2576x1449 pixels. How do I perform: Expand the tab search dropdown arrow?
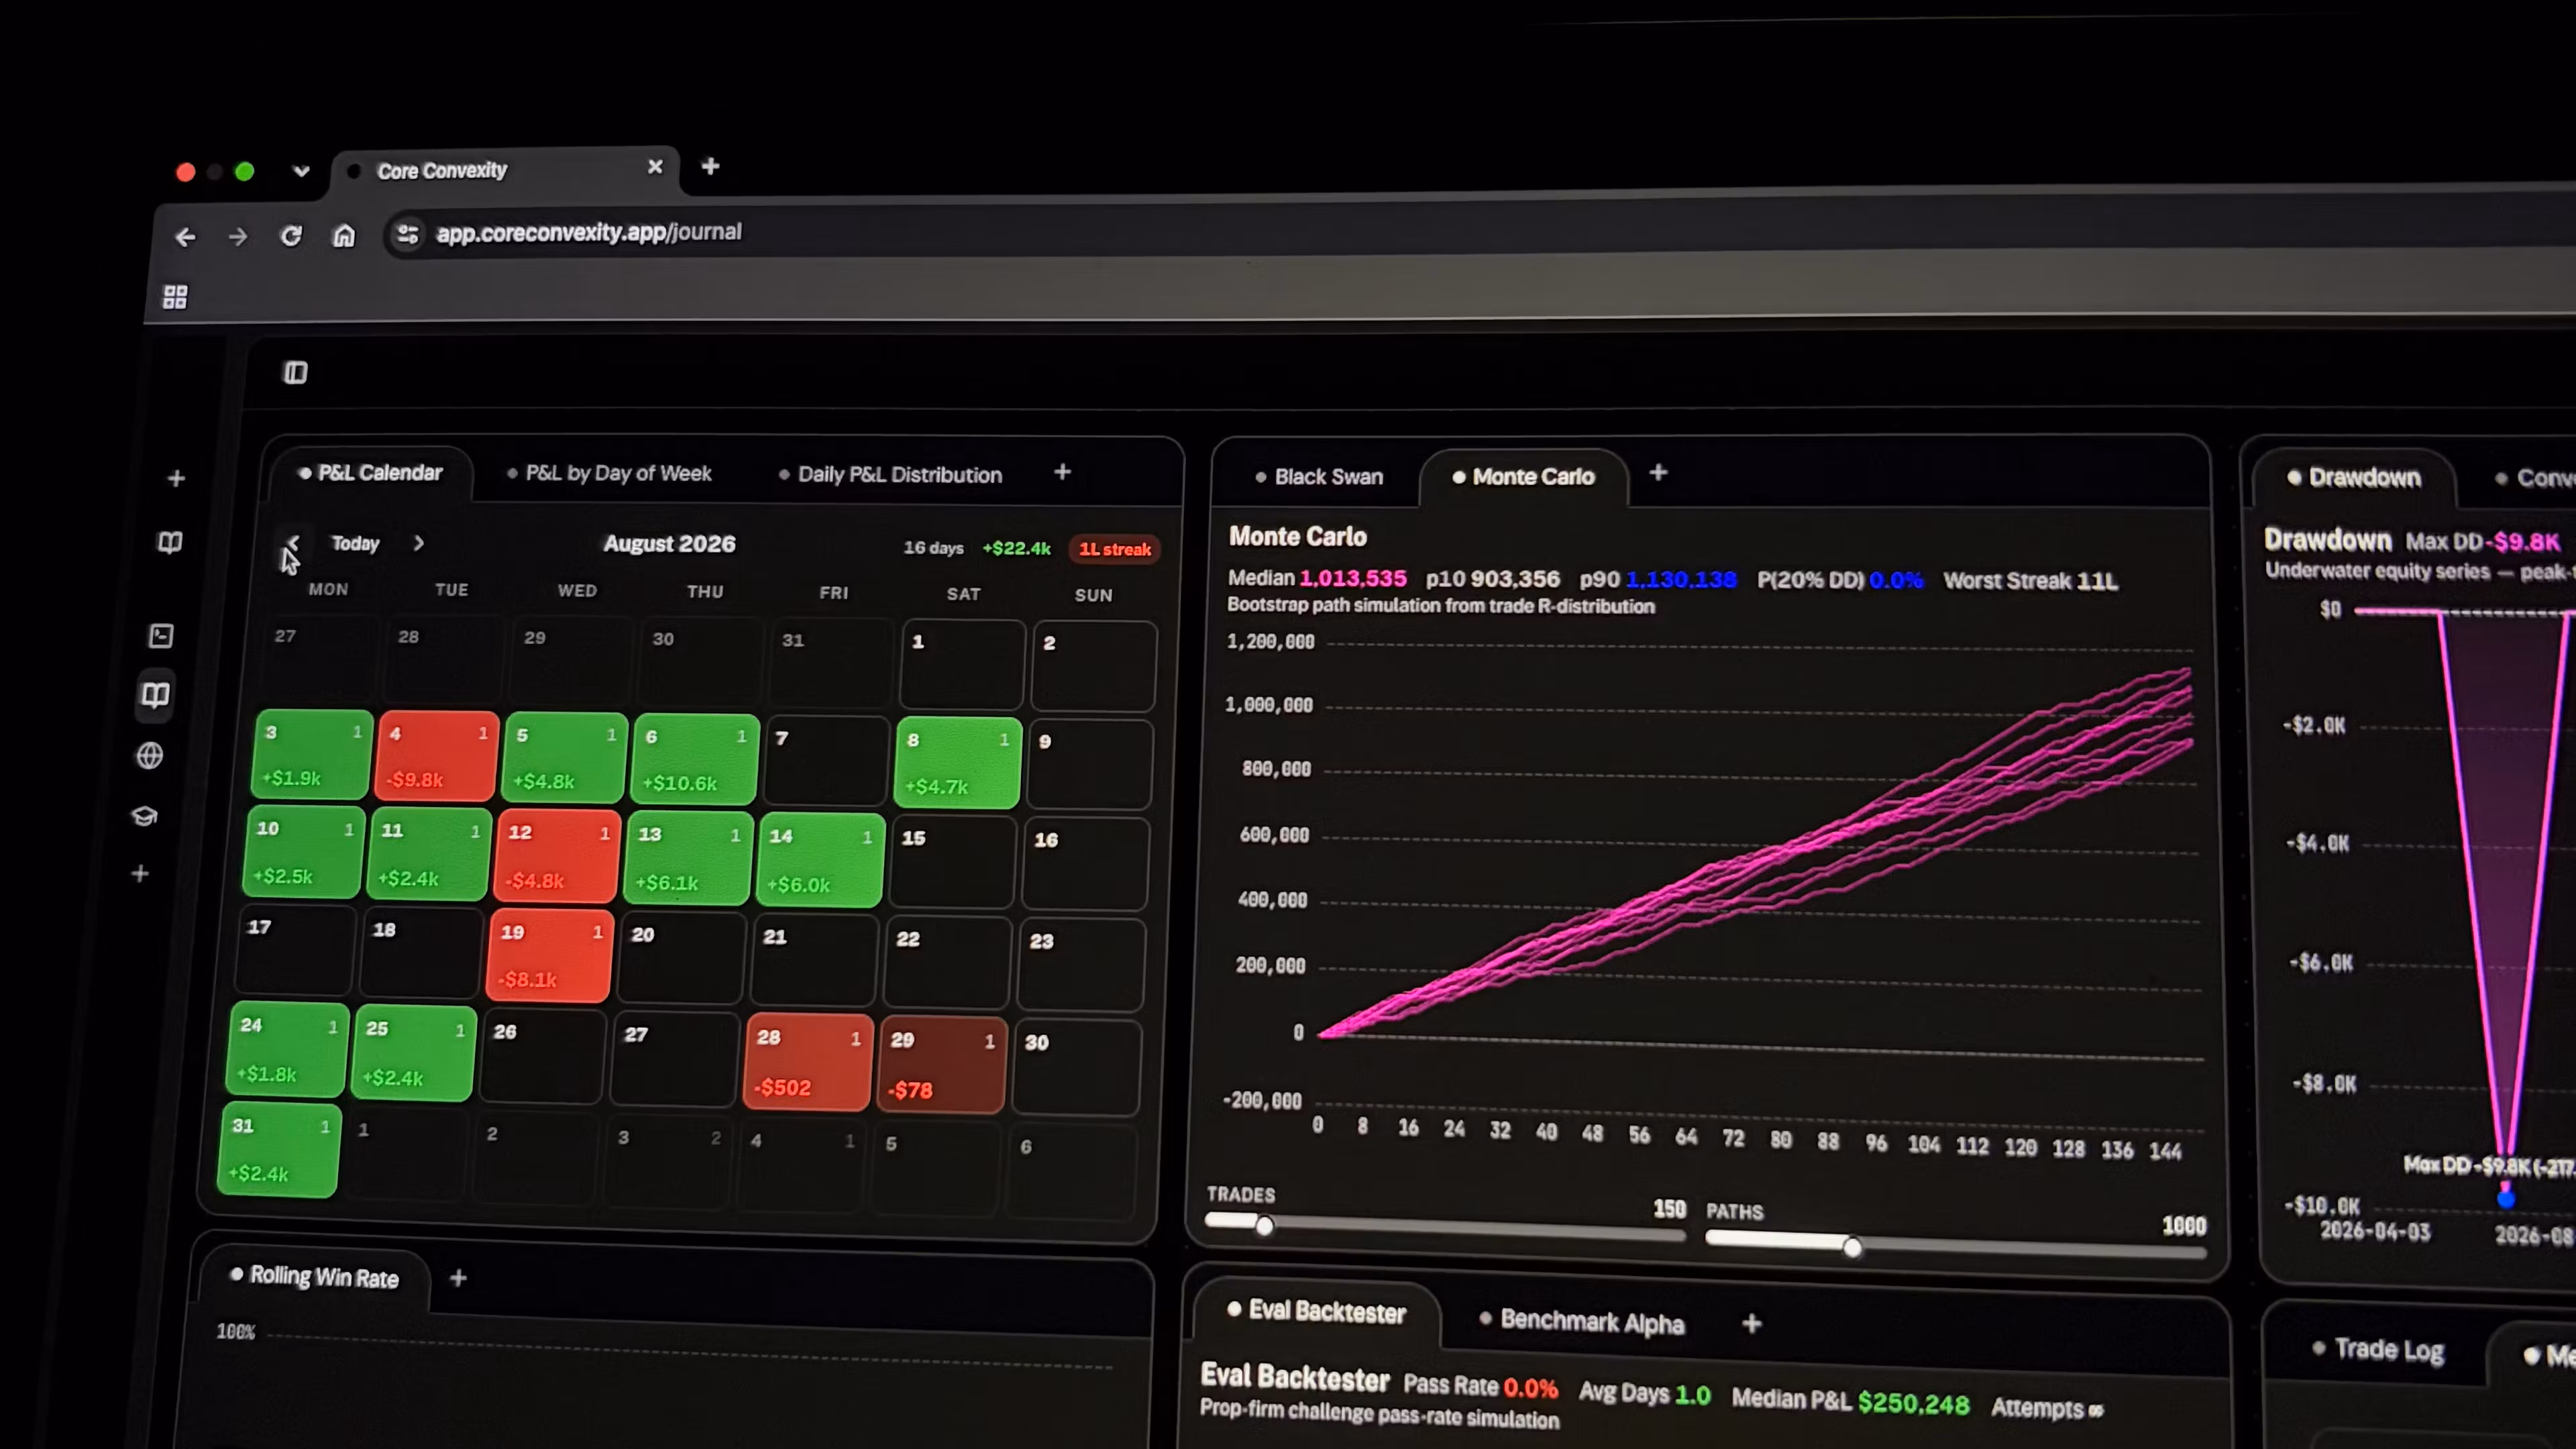301,171
